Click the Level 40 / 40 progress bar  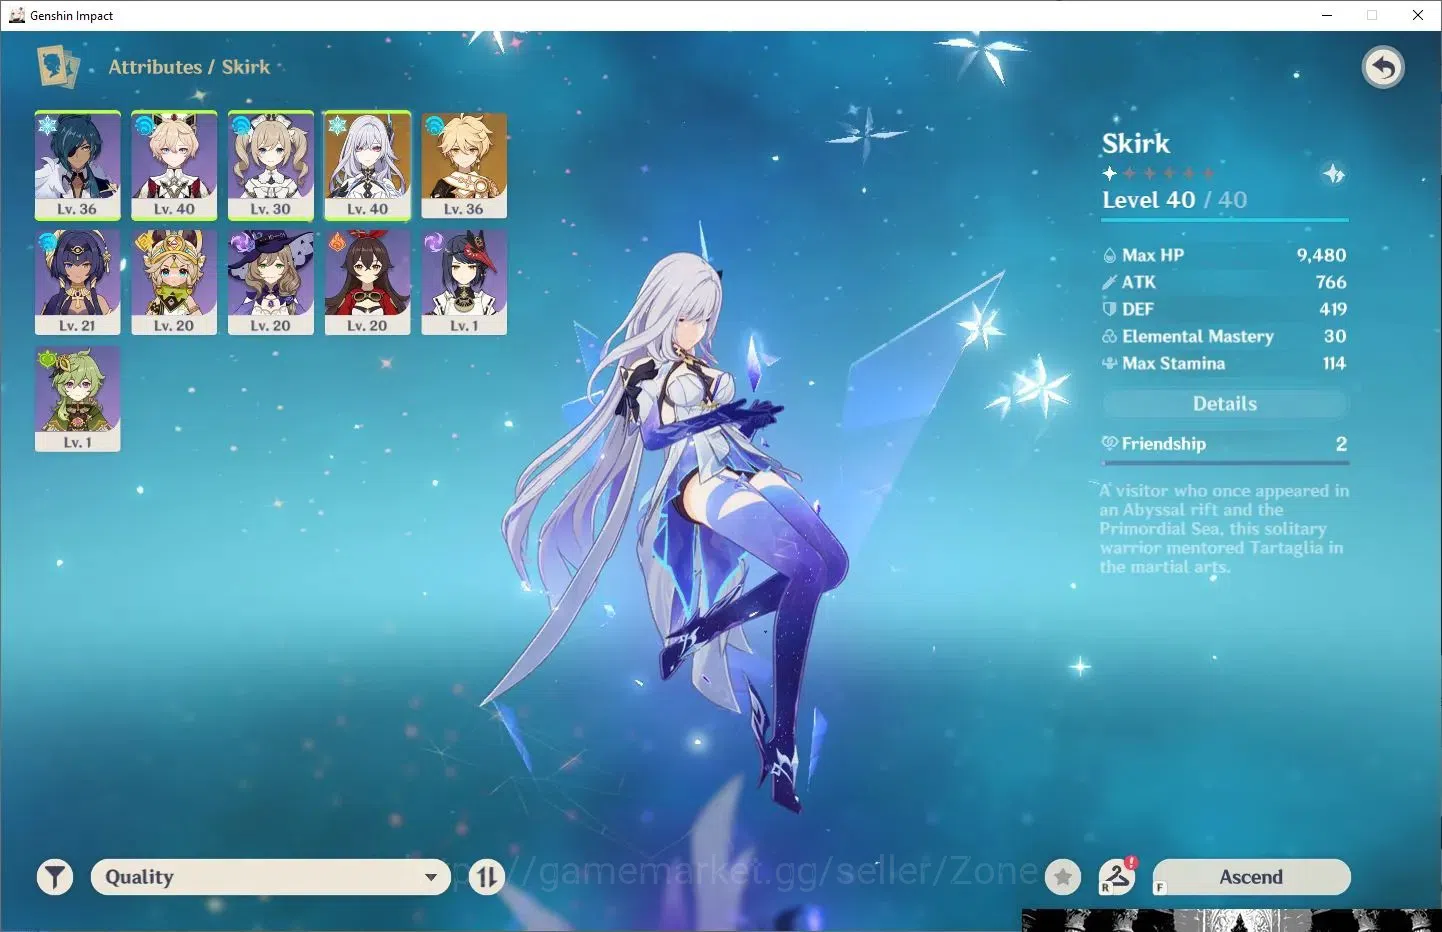click(1225, 219)
